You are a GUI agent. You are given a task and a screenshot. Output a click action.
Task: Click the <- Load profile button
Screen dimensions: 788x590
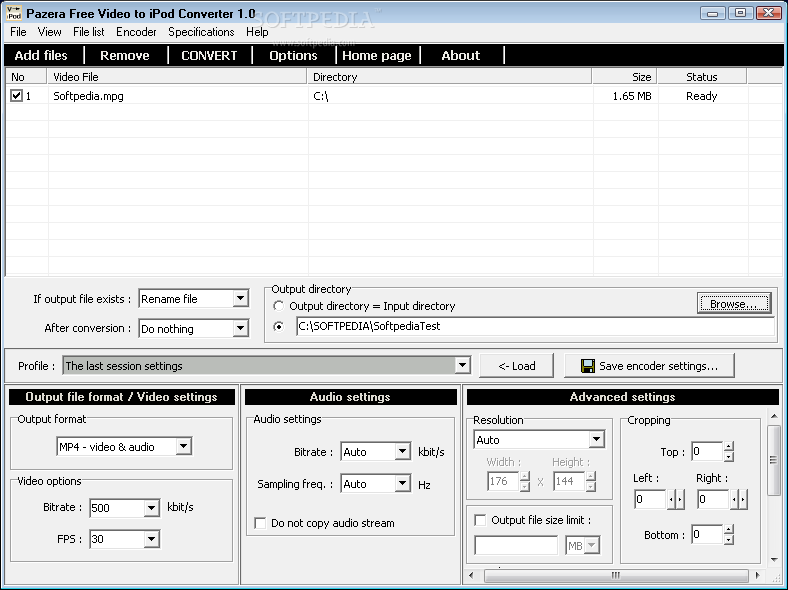pos(517,366)
